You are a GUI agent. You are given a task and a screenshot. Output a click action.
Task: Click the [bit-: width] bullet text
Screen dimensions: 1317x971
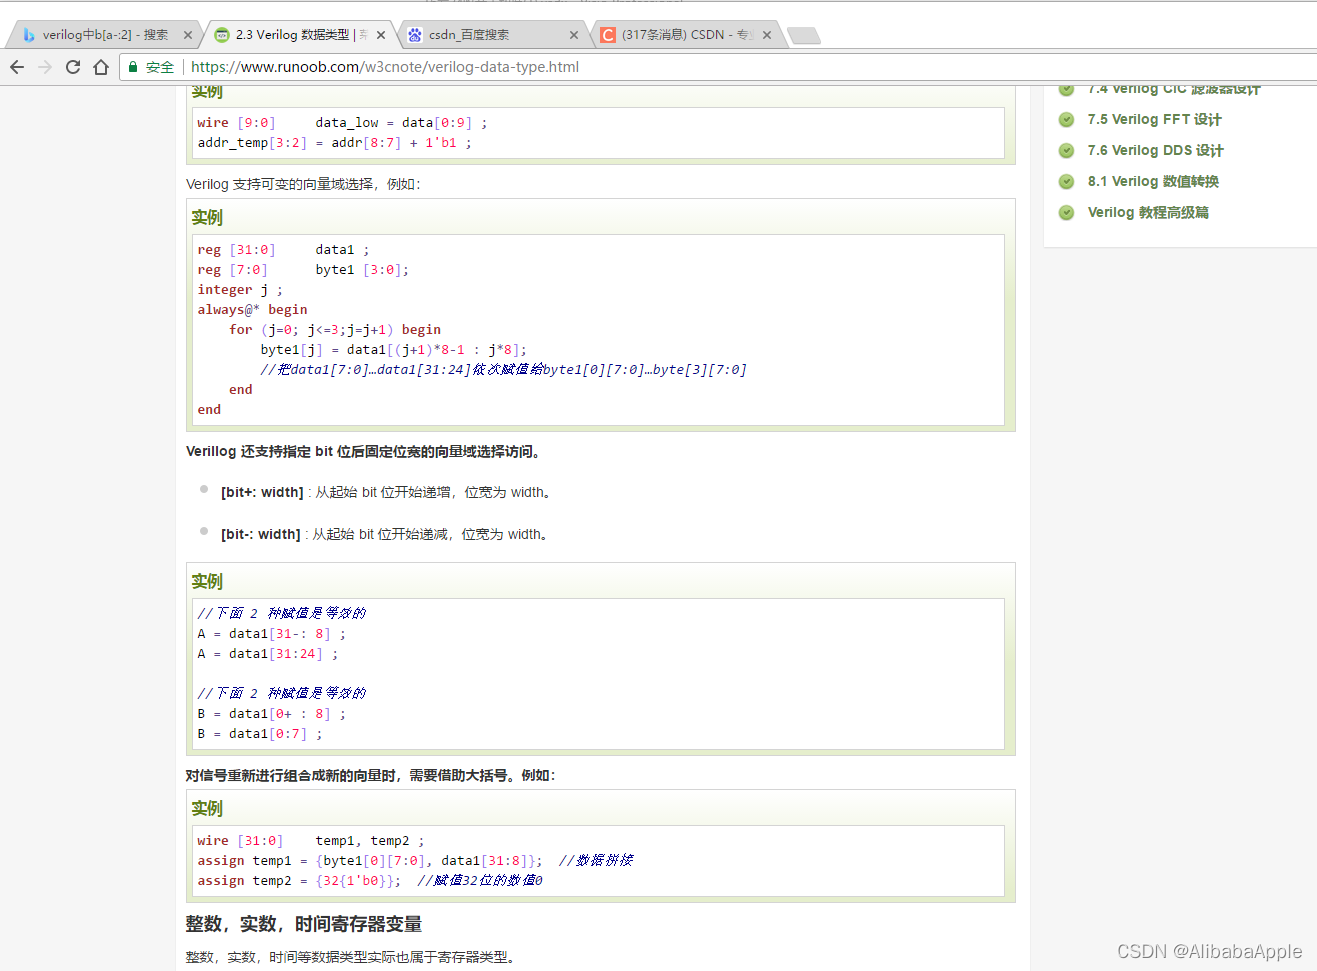point(385,534)
